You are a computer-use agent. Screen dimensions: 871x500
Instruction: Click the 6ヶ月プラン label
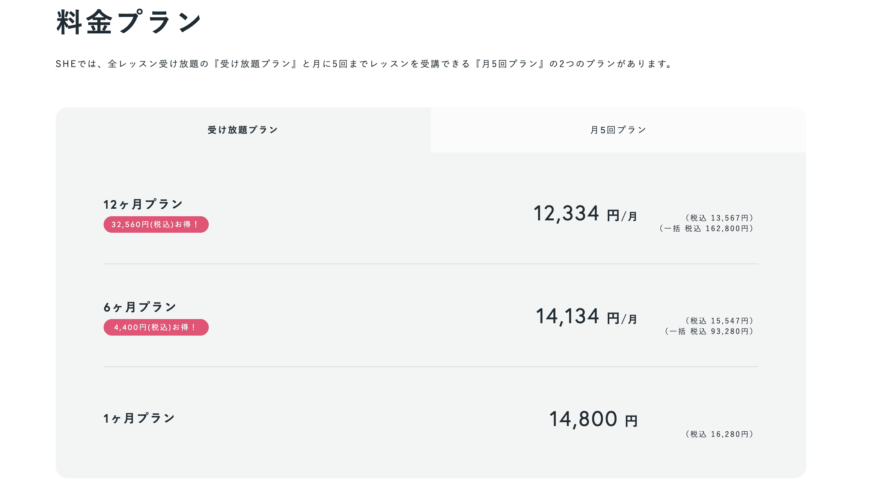140,307
